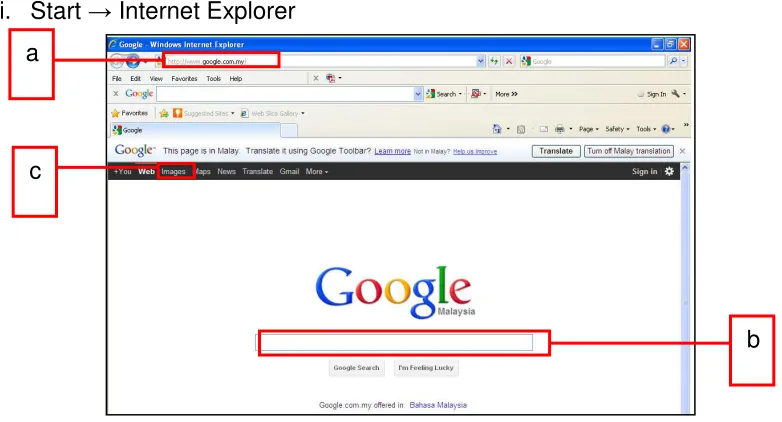The height and width of the screenshot is (422, 782).
Task: Click the Bahasa Malaysia link
Action: click(x=438, y=405)
